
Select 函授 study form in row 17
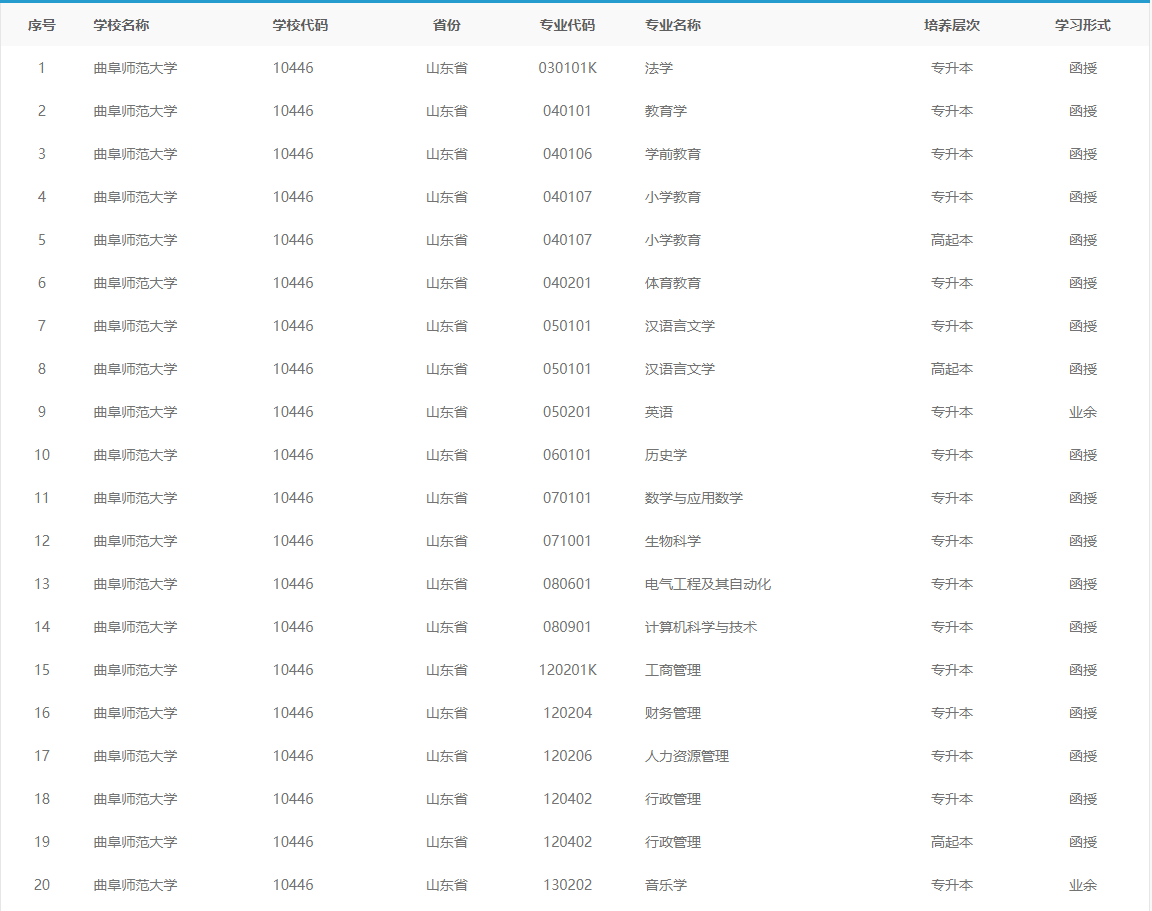[1082, 756]
